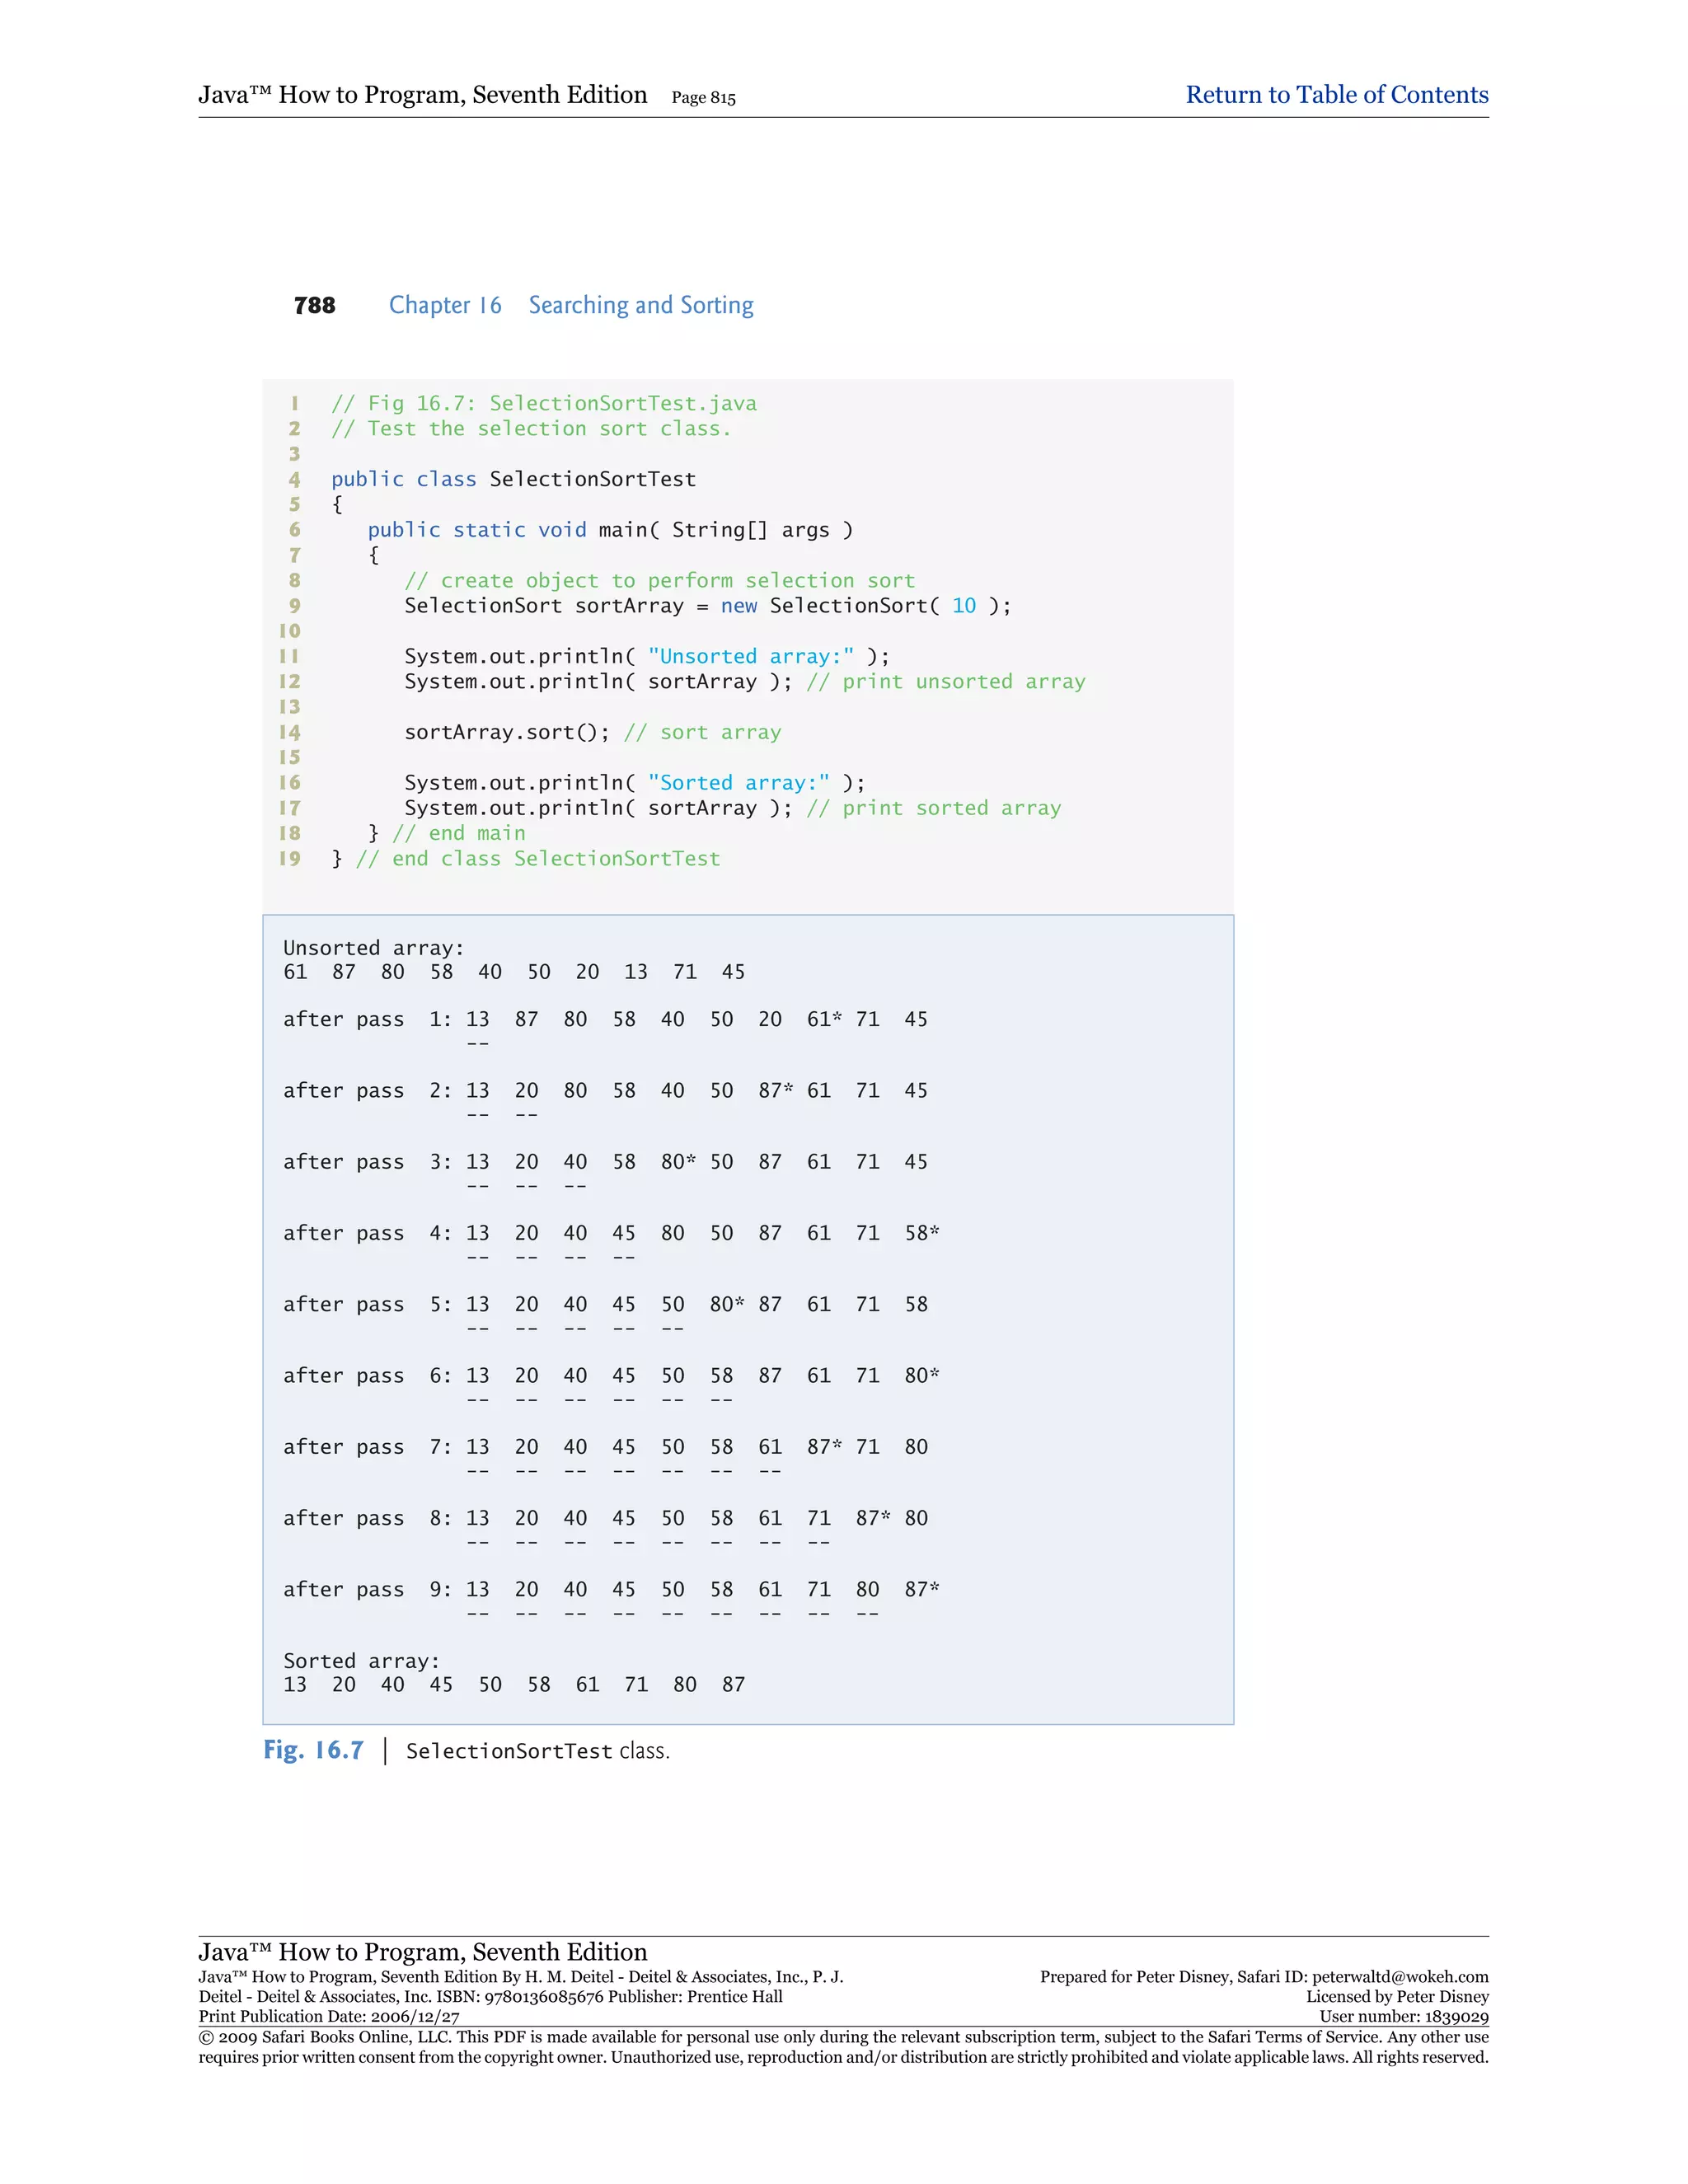
Task: Click the "Unsorted array:" string literal
Action: click(751, 656)
